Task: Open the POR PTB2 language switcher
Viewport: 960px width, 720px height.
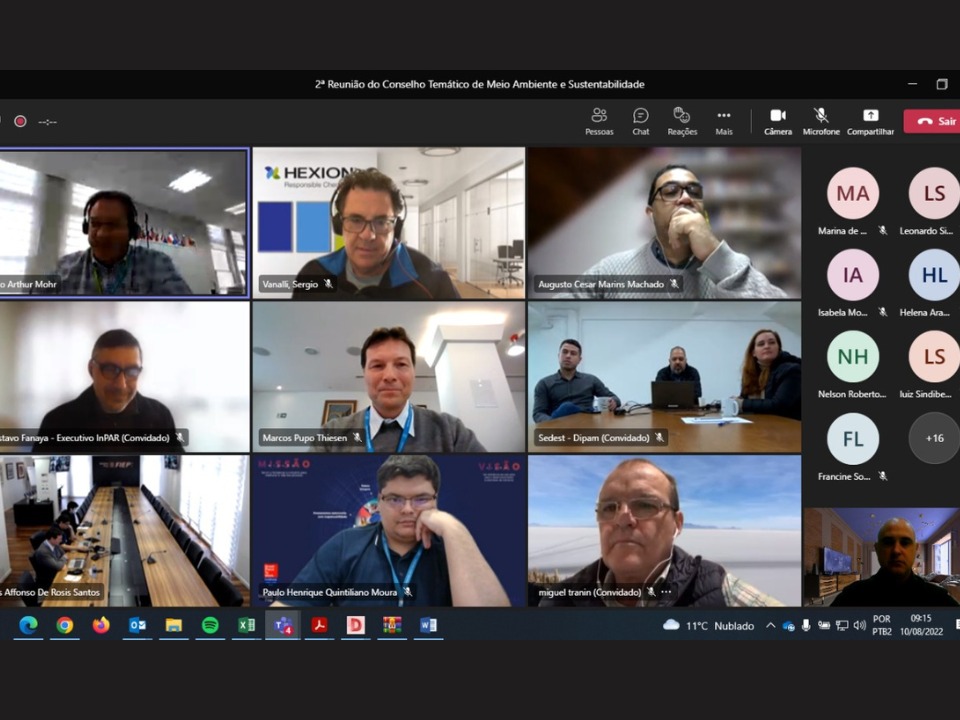Action: pyautogui.click(x=882, y=625)
